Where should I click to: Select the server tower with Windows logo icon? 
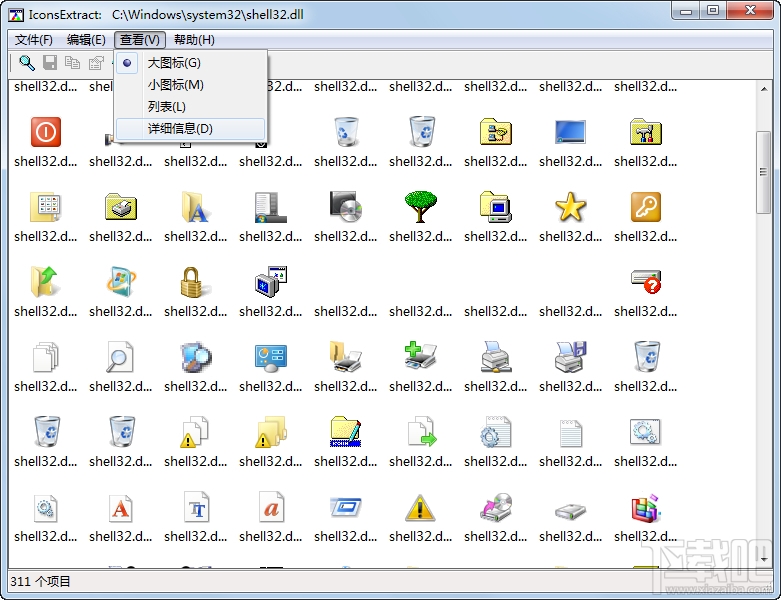tap(270, 207)
